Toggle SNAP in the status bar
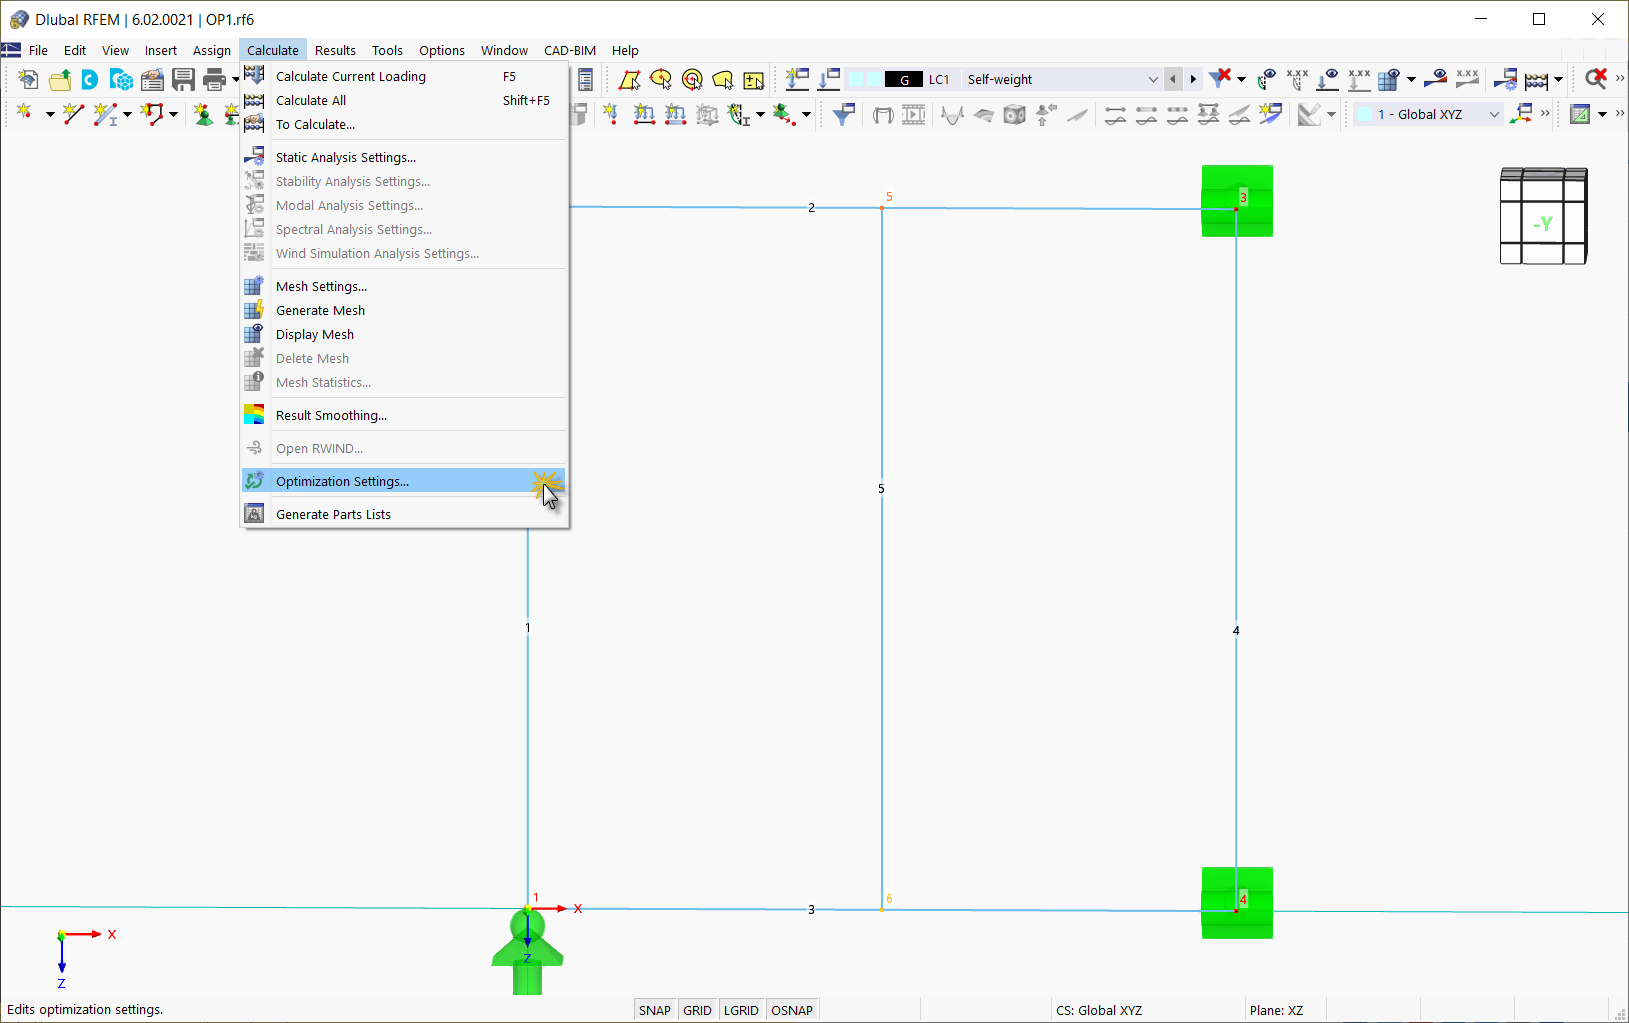This screenshot has width=1629, height=1023. click(x=654, y=1009)
